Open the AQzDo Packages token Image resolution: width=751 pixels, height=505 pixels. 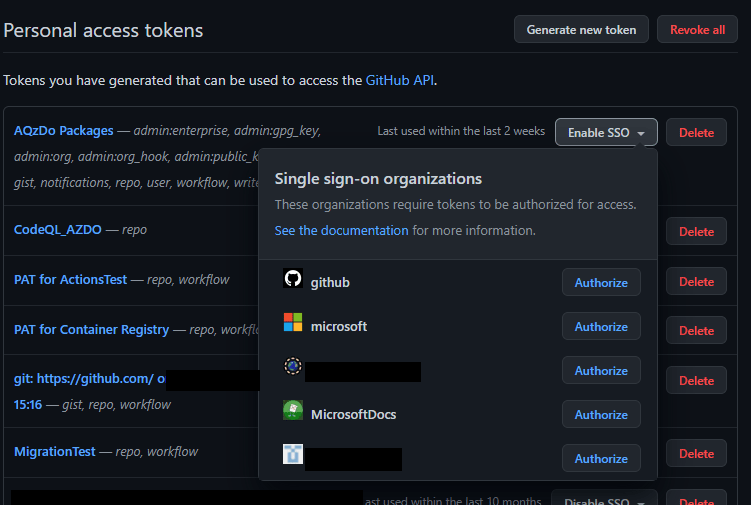(x=64, y=130)
